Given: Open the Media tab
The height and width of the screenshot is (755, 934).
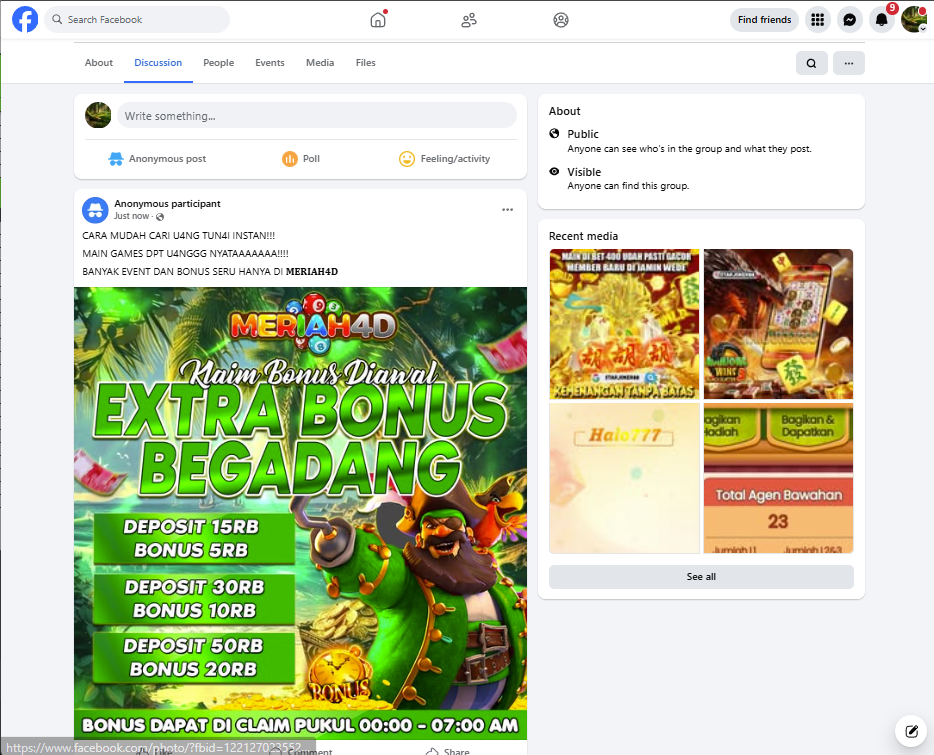Looking at the screenshot, I should (320, 63).
